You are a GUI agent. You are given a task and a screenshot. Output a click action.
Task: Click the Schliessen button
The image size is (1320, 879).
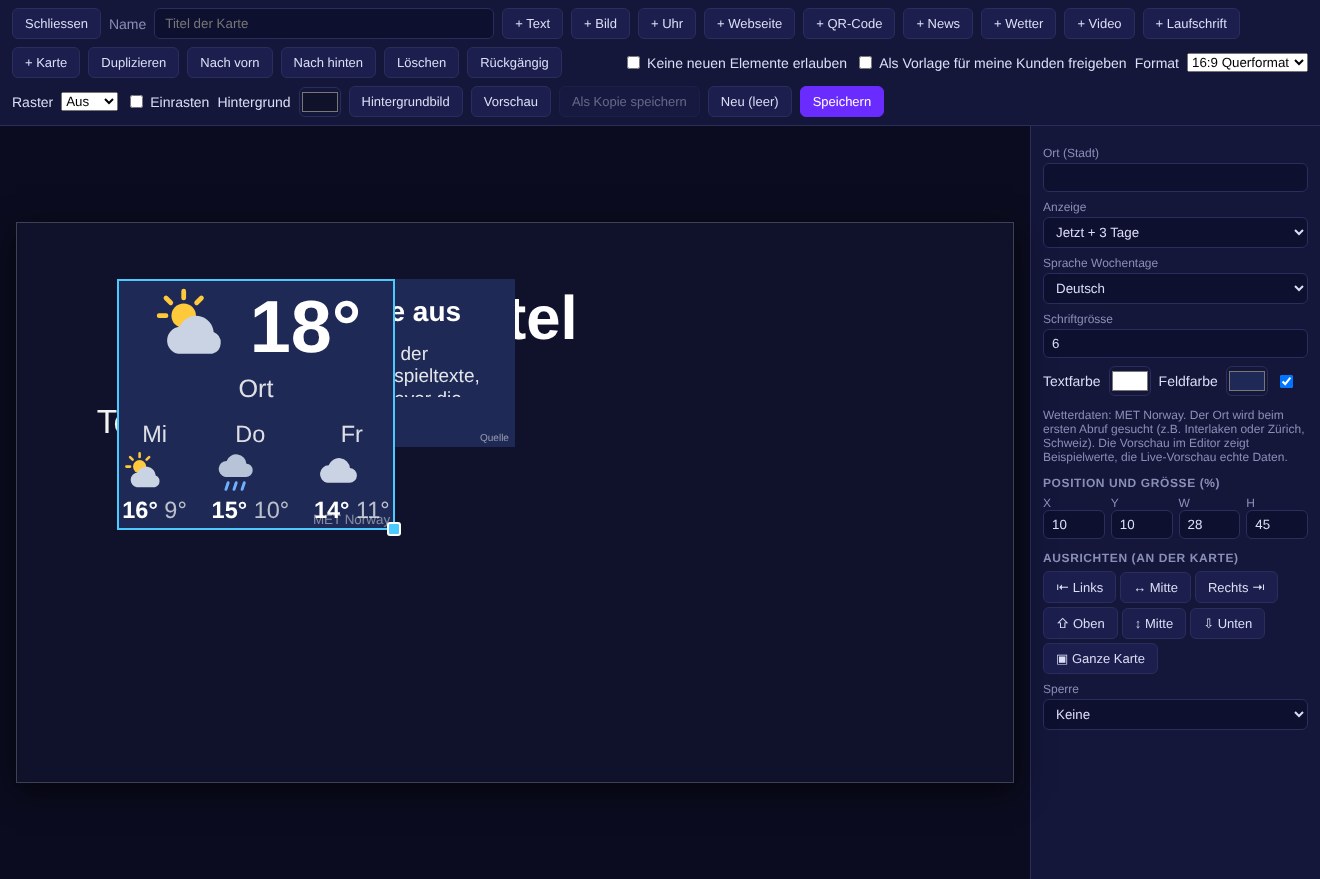[x=56, y=24]
